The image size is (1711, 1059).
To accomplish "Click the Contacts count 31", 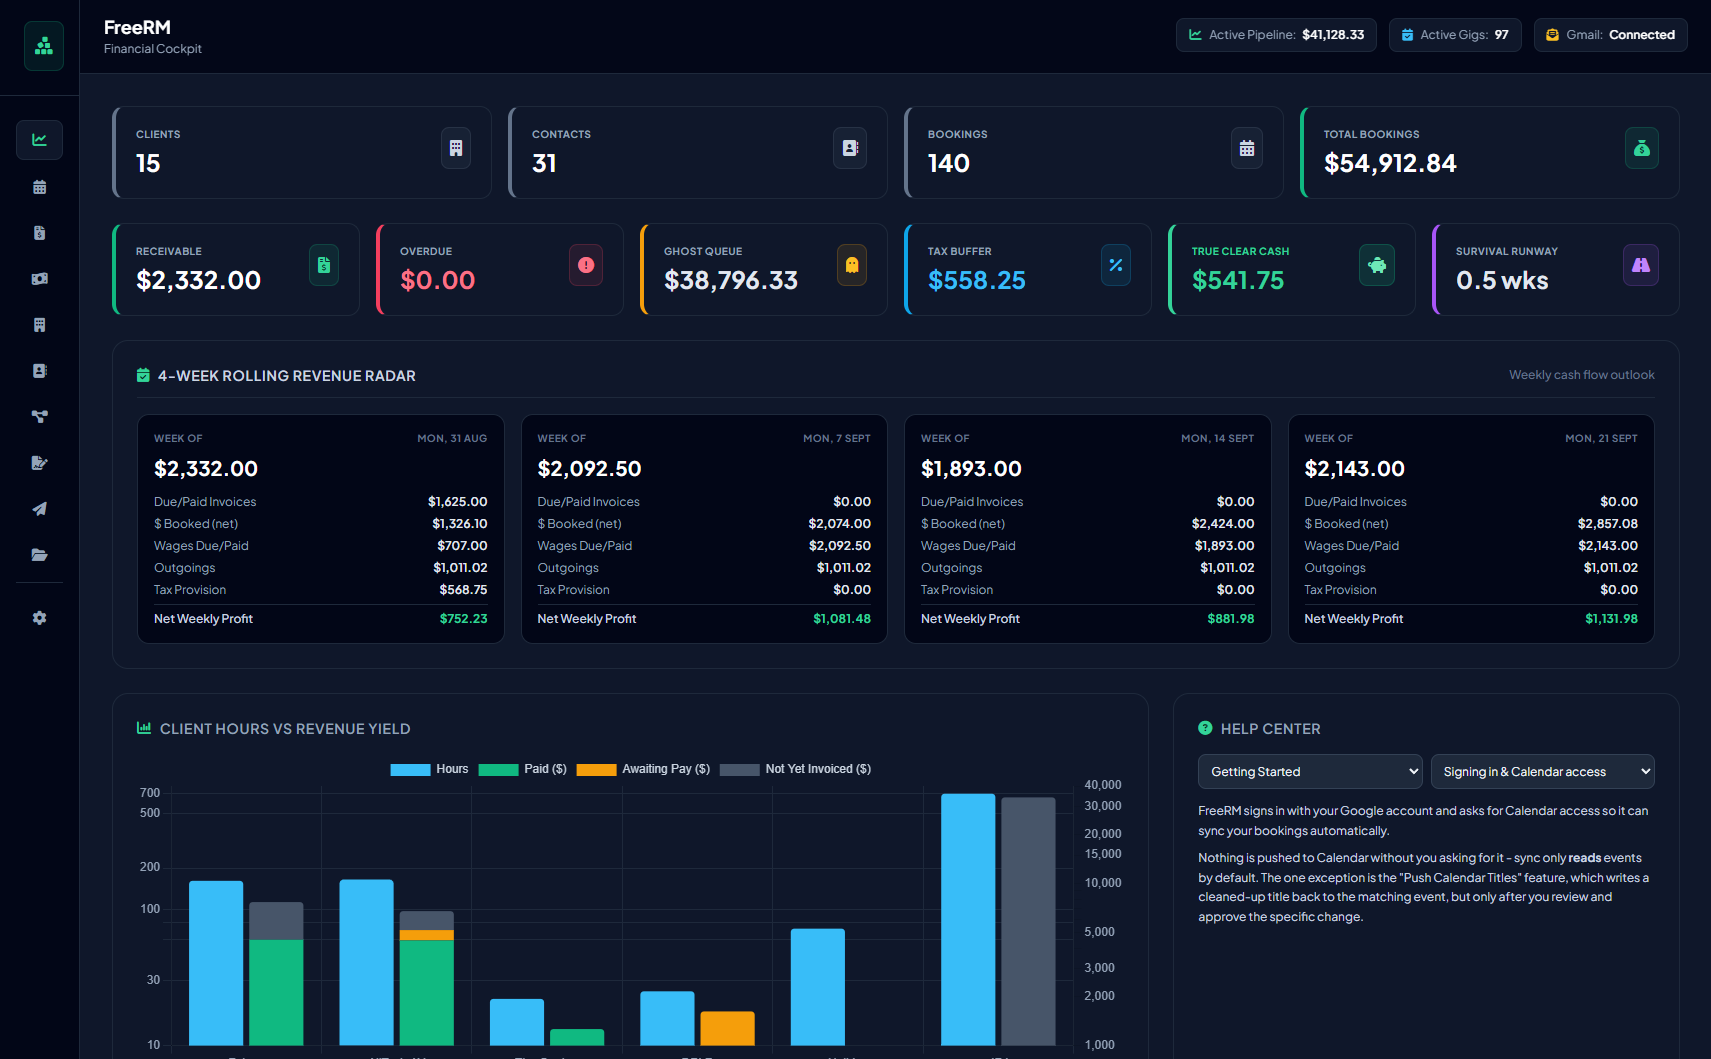I will [x=544, y=163].
